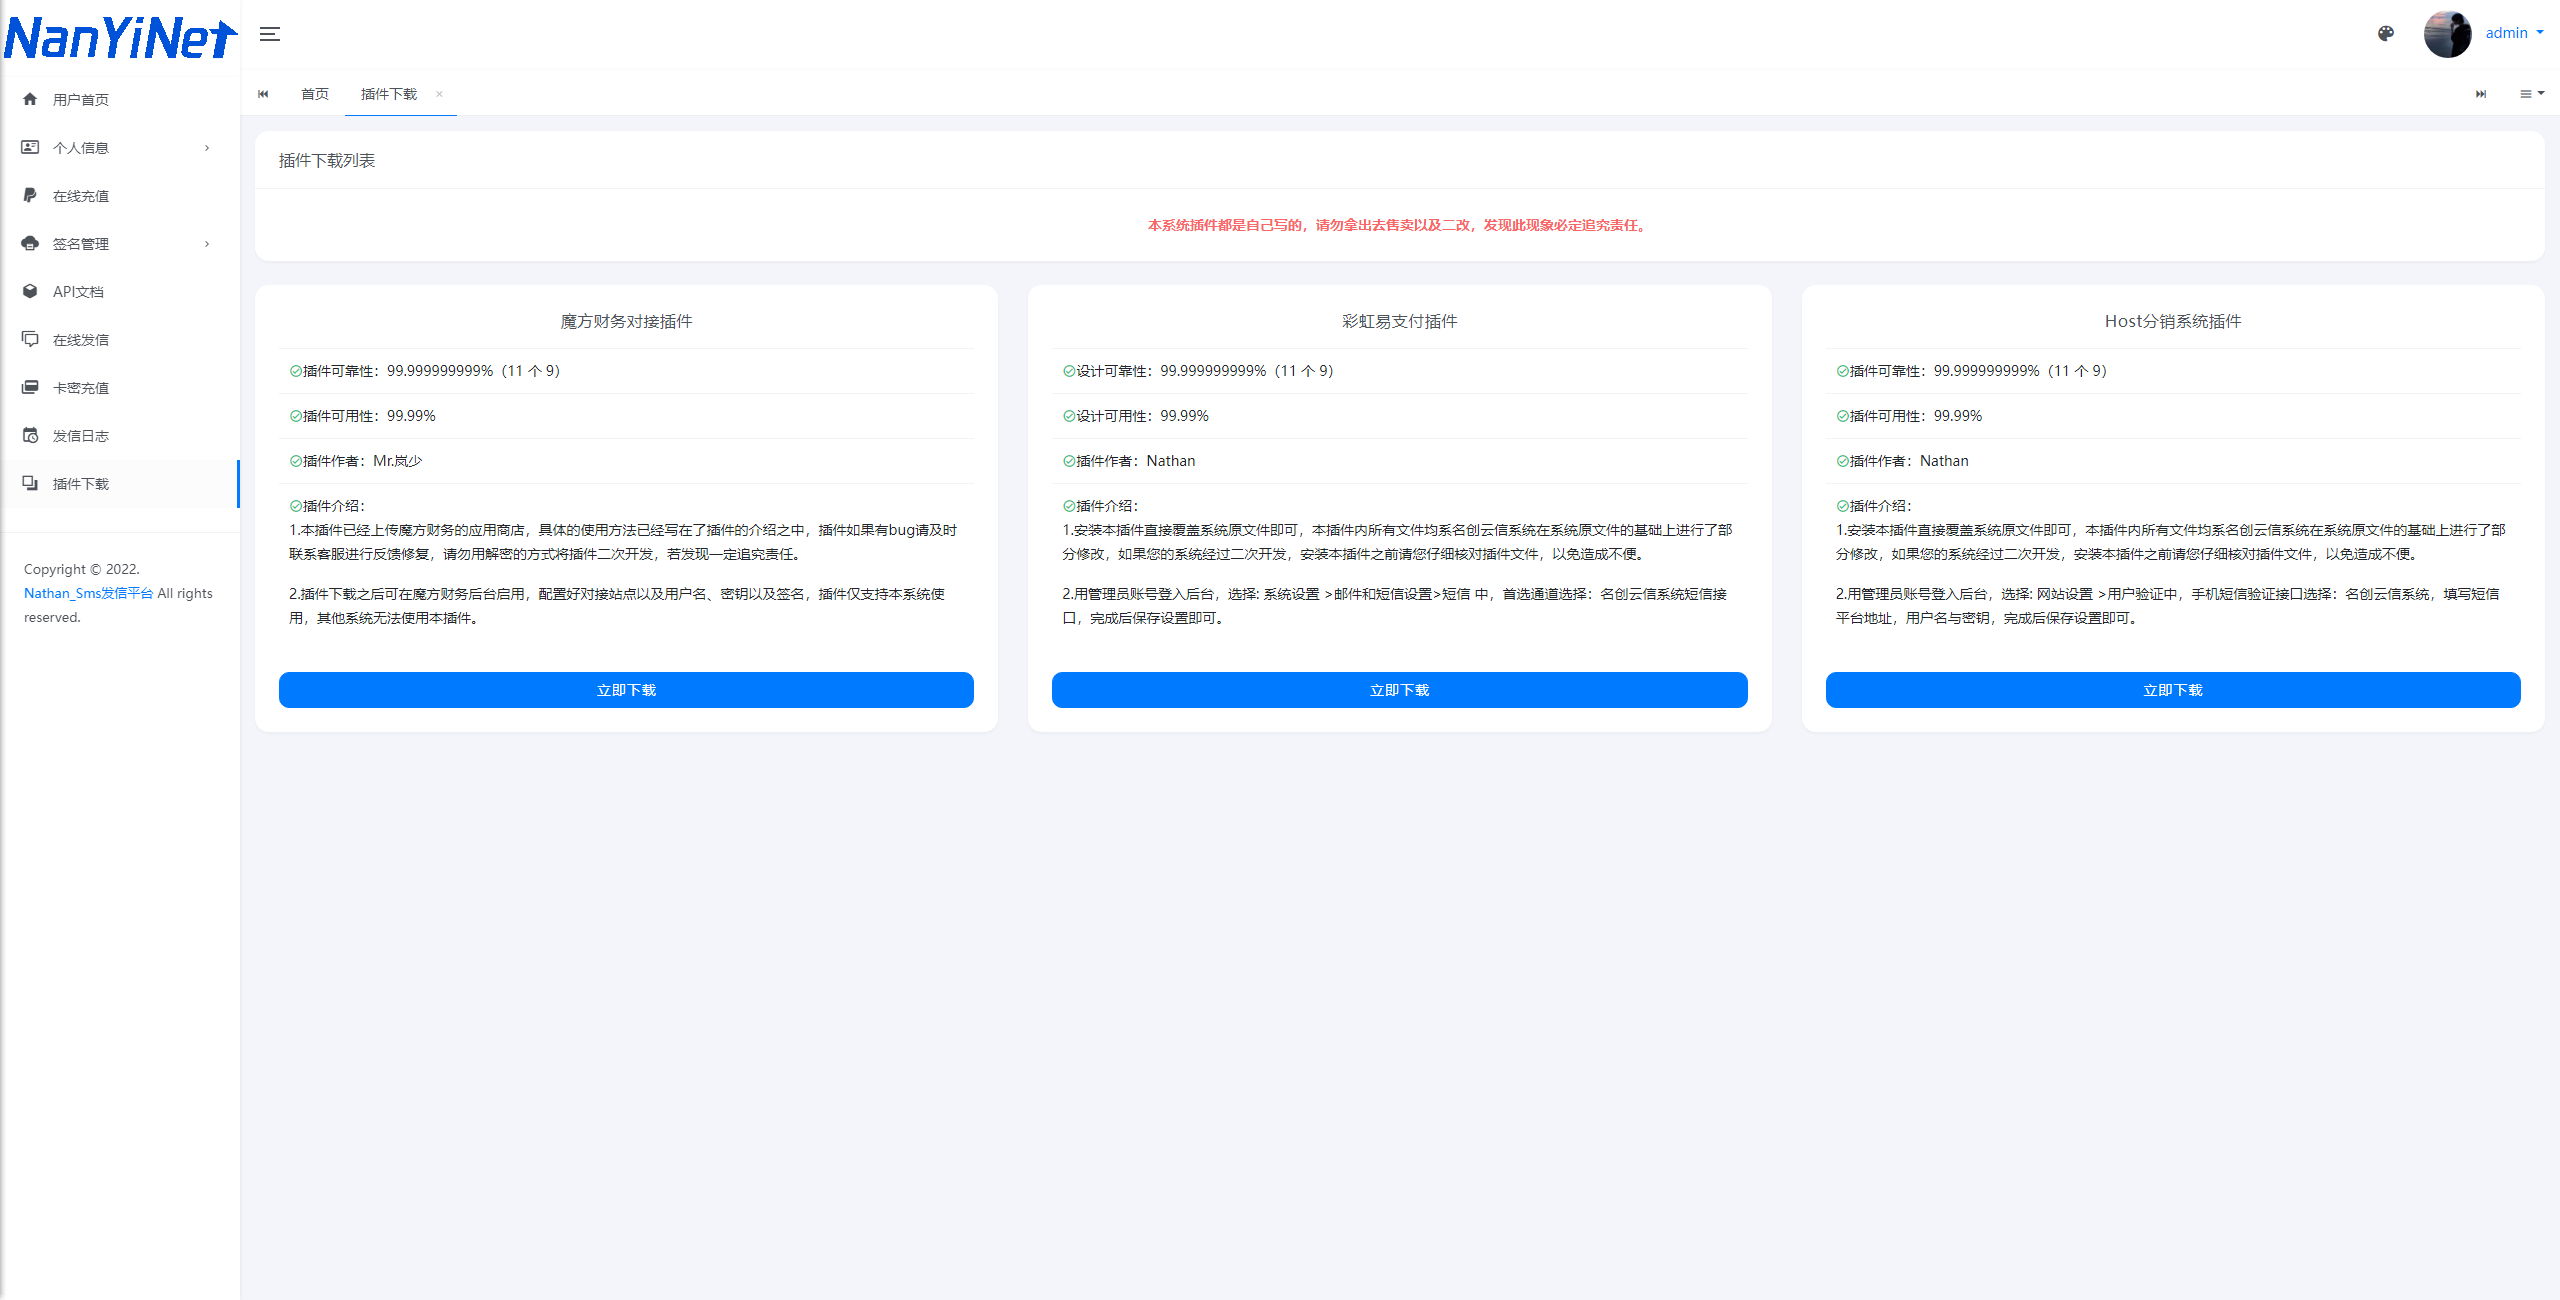2560x1300 pixels.
Task: Click the API文档 cube icon
Action: point(30,291)
